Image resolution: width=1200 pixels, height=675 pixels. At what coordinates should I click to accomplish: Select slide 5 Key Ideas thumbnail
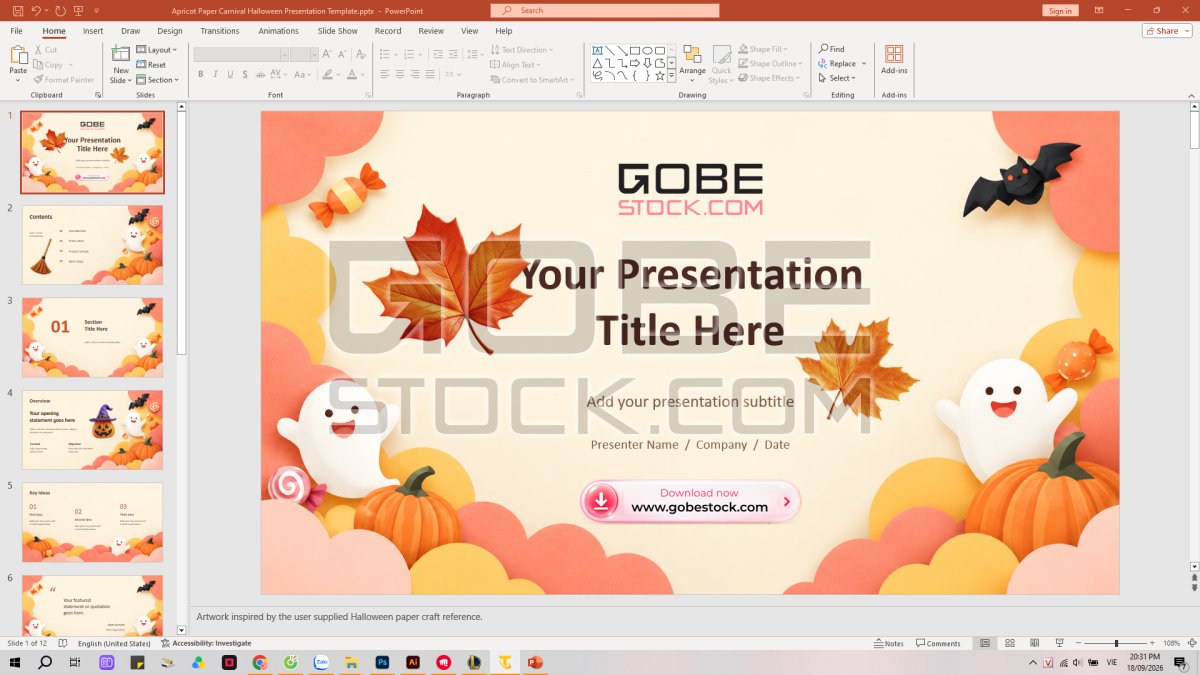(x=92, y=522)
